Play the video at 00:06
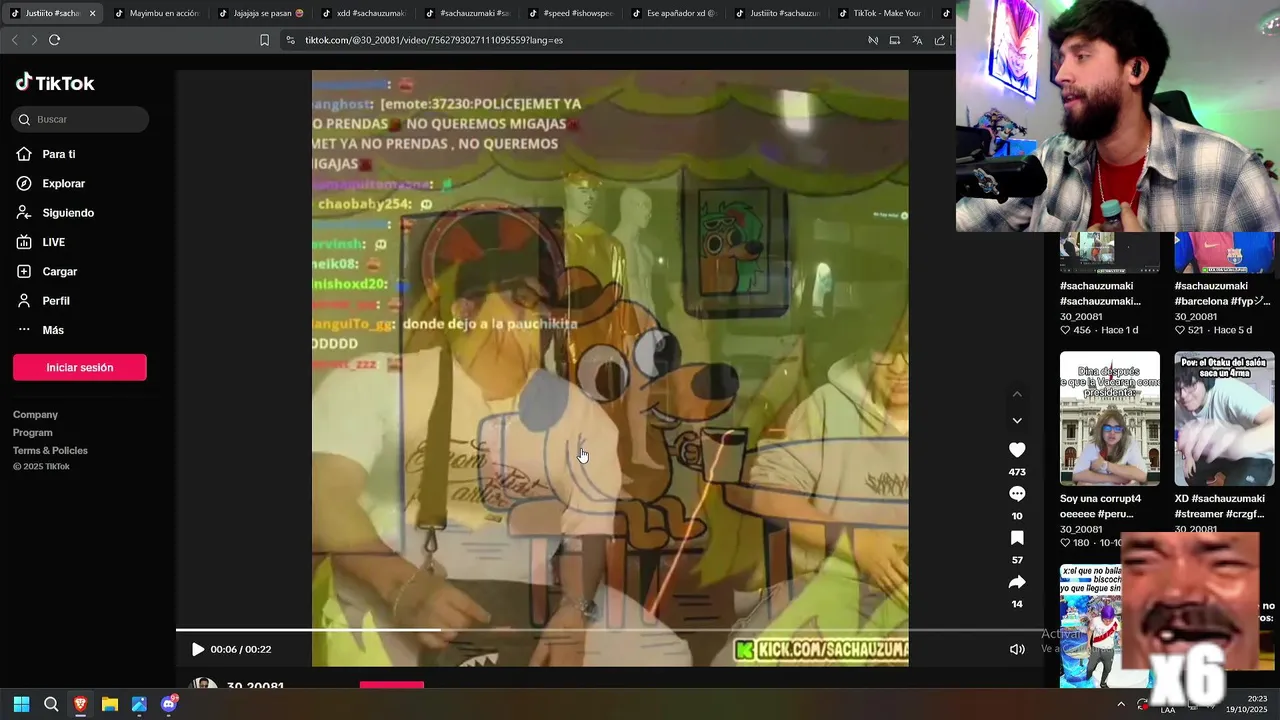 (198, 649)
